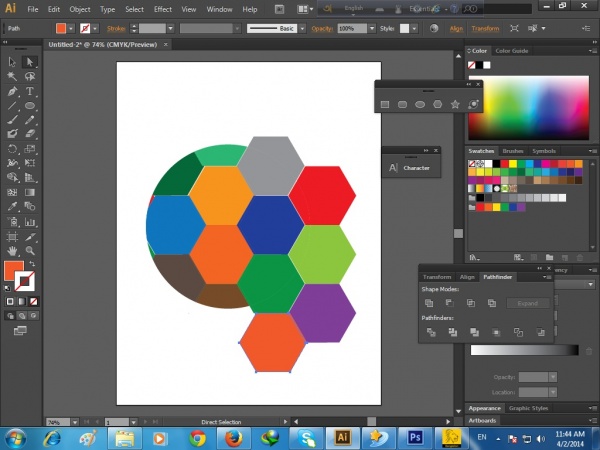Pick the yellow swatch in Swatches panel
The width and height of the screenshot is (600, 450).
click(511, 163)
